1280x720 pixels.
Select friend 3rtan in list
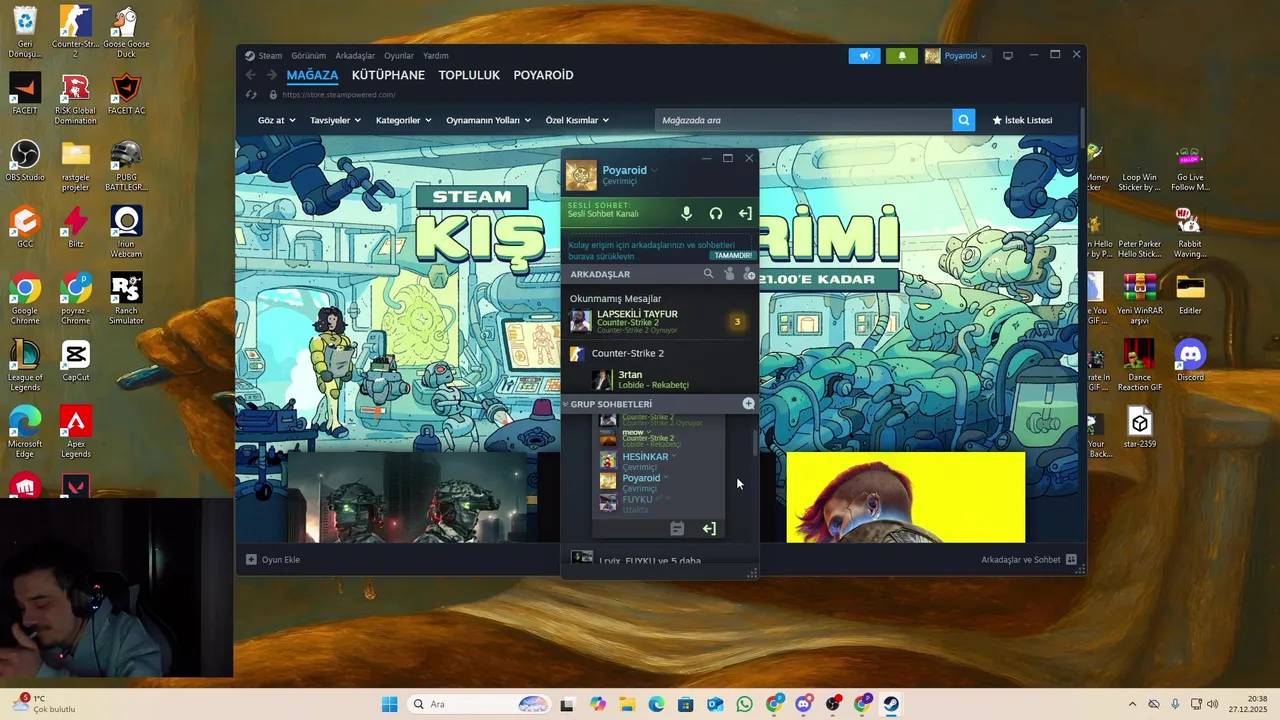[655, 379]
